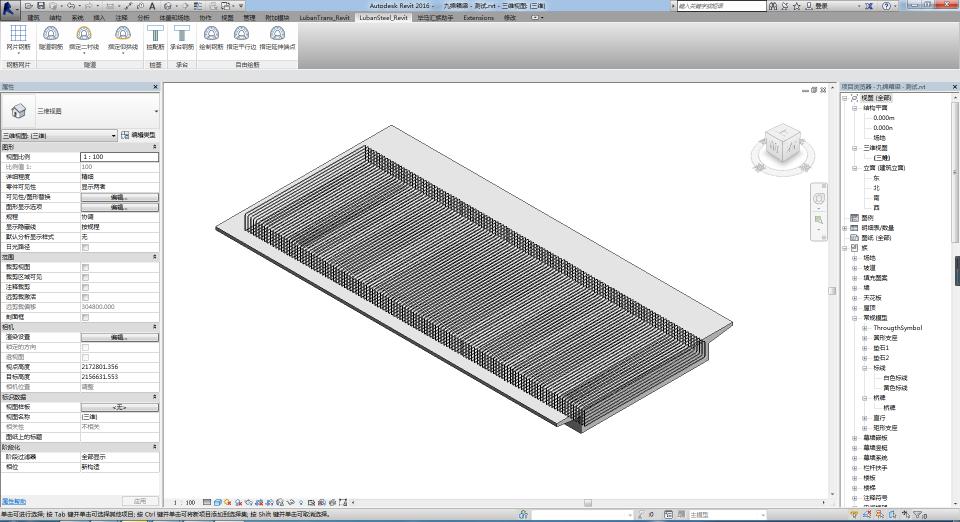Image resolution: width=960 pixels, height=522 pixels.
Task: Expand the ThroughSymbol family tree node
Action: pos(866,328)
